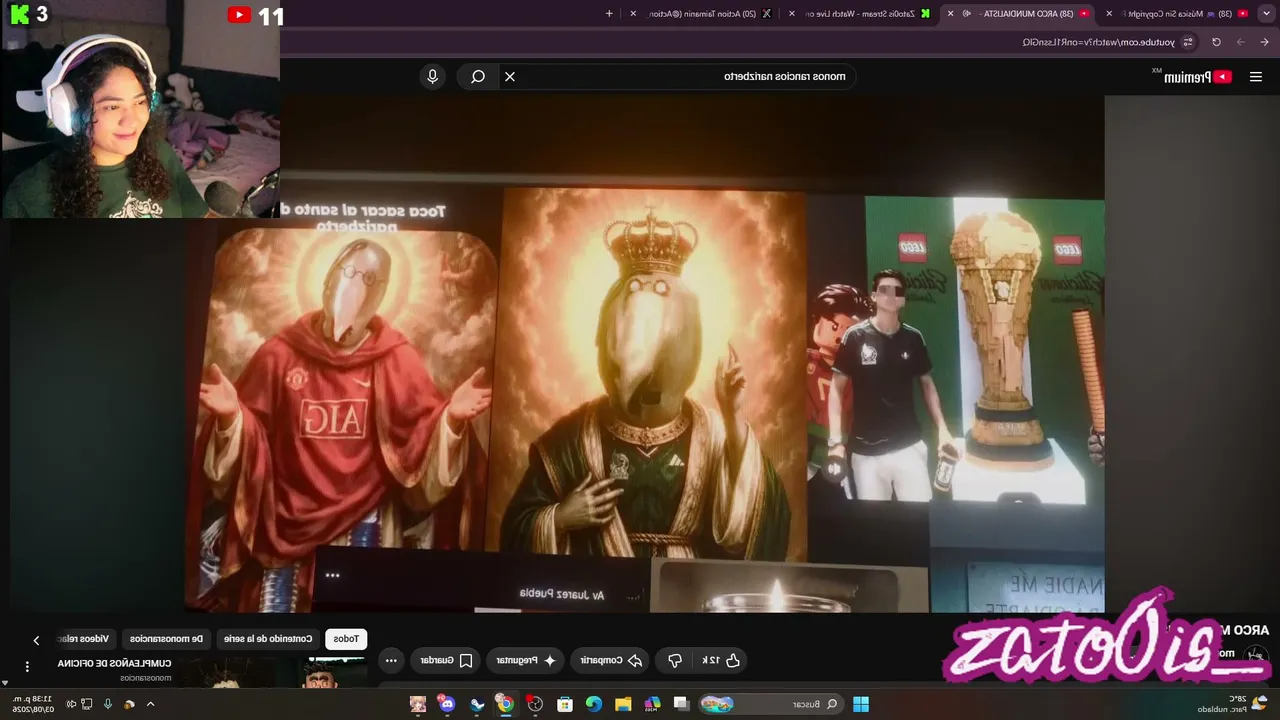This screenshot has width=1280, height=720.
Task: Open Discord from the taskbar
Action: click(446, 704)
